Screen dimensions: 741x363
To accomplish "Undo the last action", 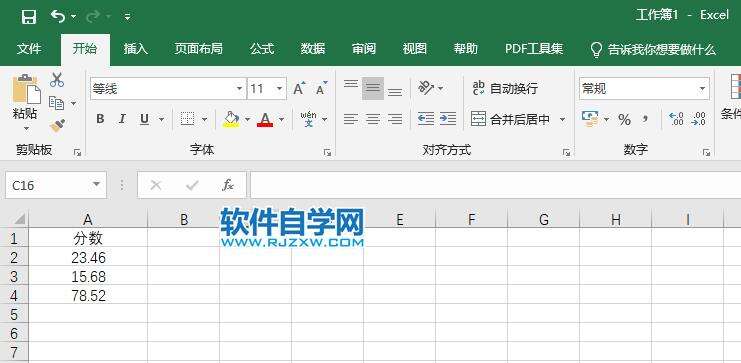I will (58, 17).
